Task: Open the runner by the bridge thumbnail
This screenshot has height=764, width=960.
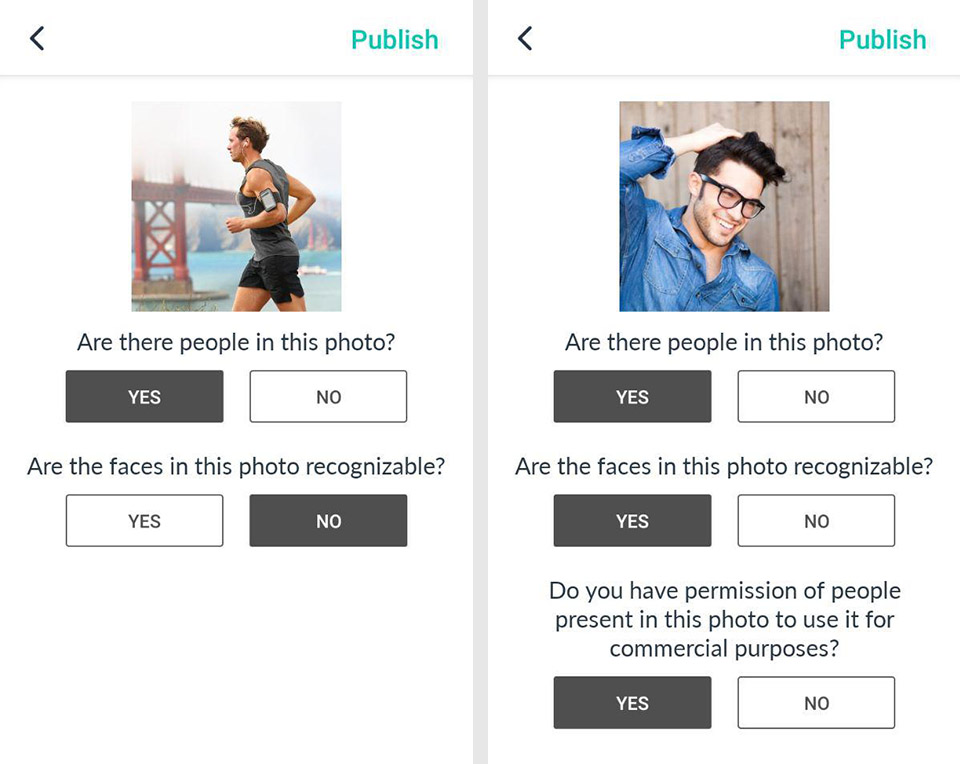Action: click(236, 206)
